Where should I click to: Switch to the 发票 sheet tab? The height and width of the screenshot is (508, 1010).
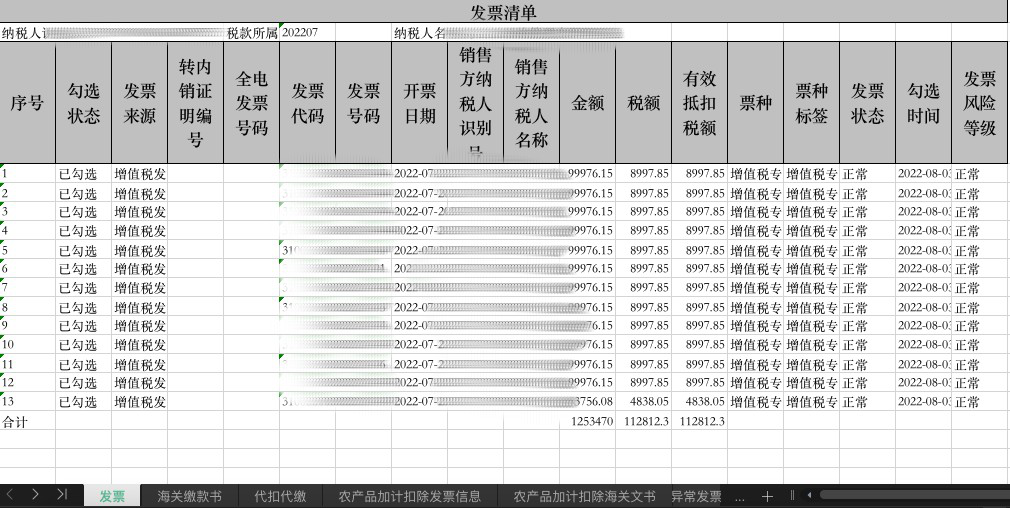[x=112, y=496]
